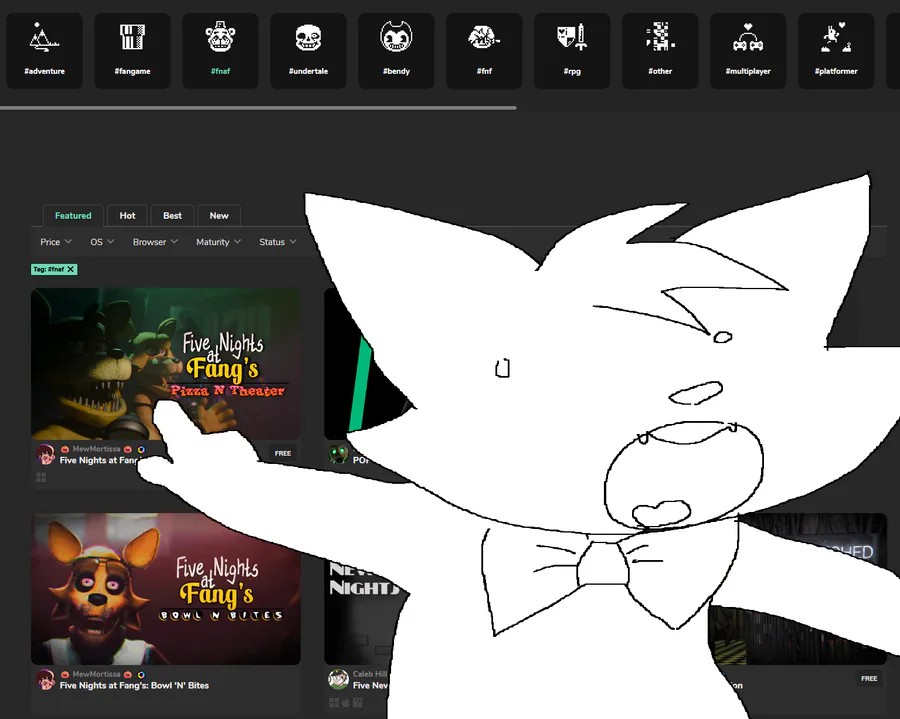Click Caleb Hill's avatar icon
Screen dimensions: 900x719
tap(338, 679)
